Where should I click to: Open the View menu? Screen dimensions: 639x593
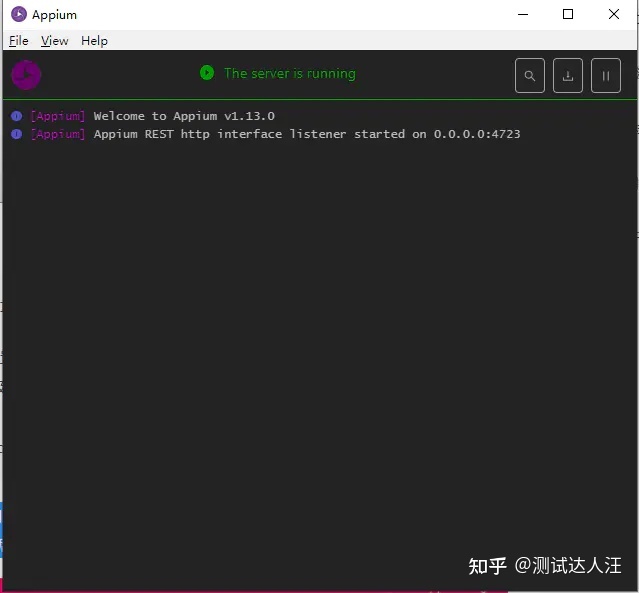tap(54, 41)
